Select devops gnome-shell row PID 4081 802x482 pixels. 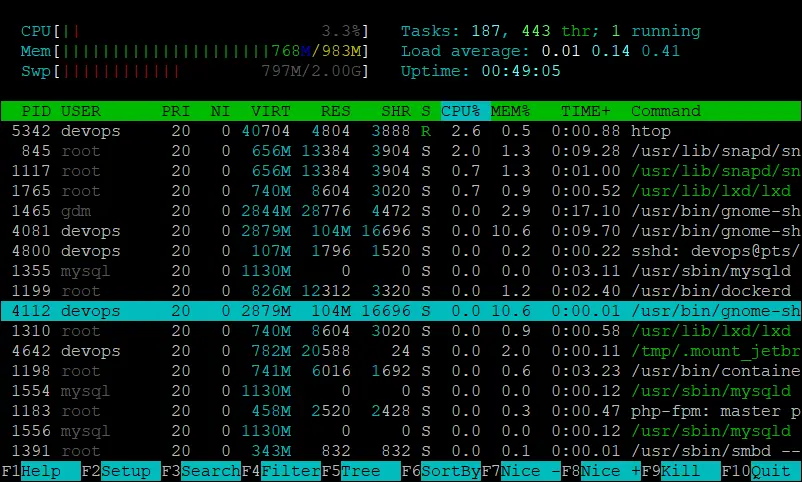coord(401,231)
